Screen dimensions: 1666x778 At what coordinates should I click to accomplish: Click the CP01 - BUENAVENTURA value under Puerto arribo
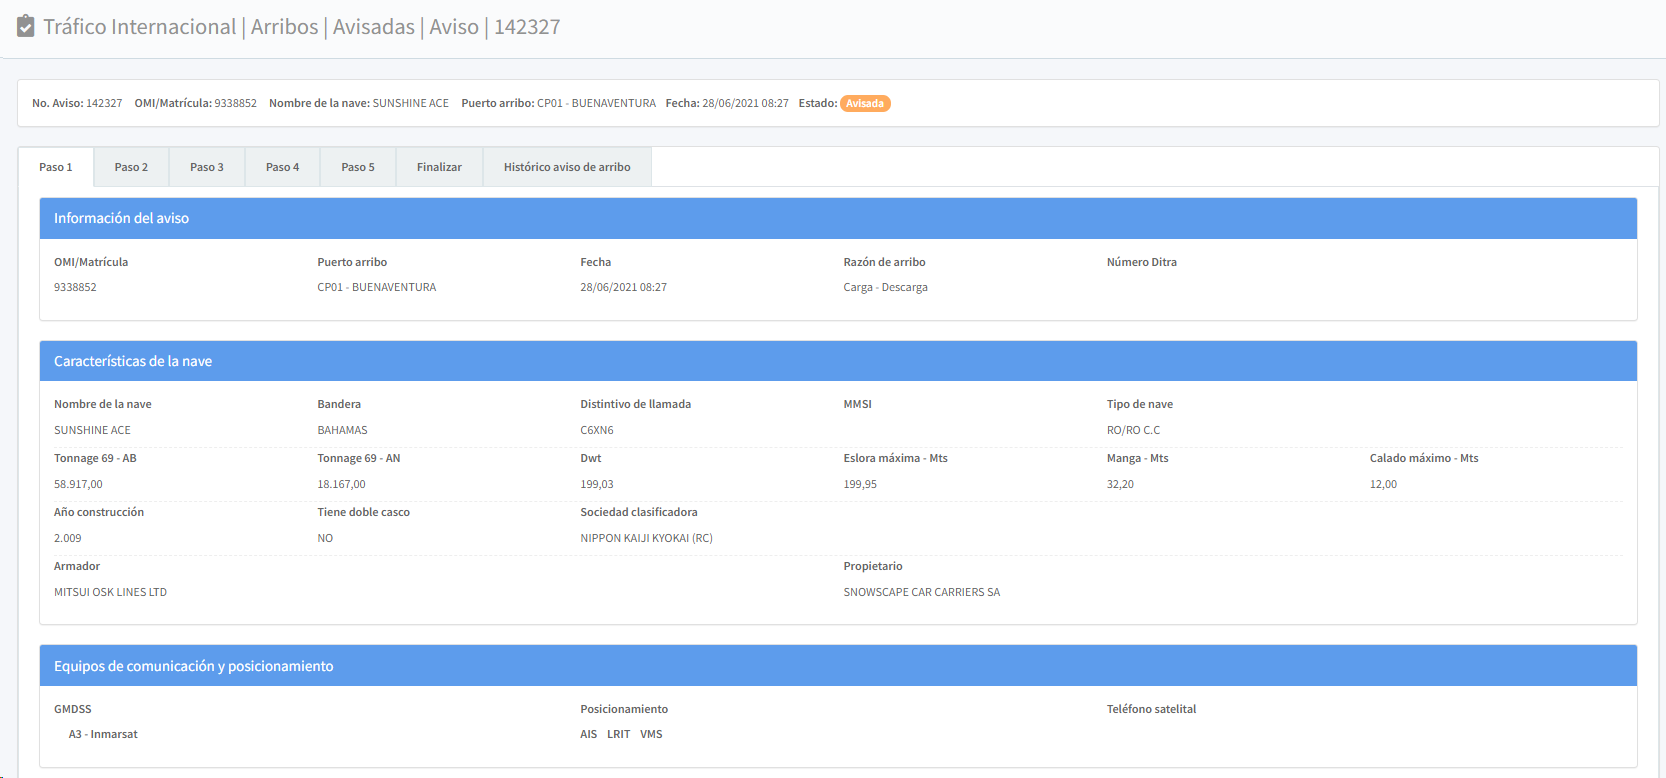(377, 287)
